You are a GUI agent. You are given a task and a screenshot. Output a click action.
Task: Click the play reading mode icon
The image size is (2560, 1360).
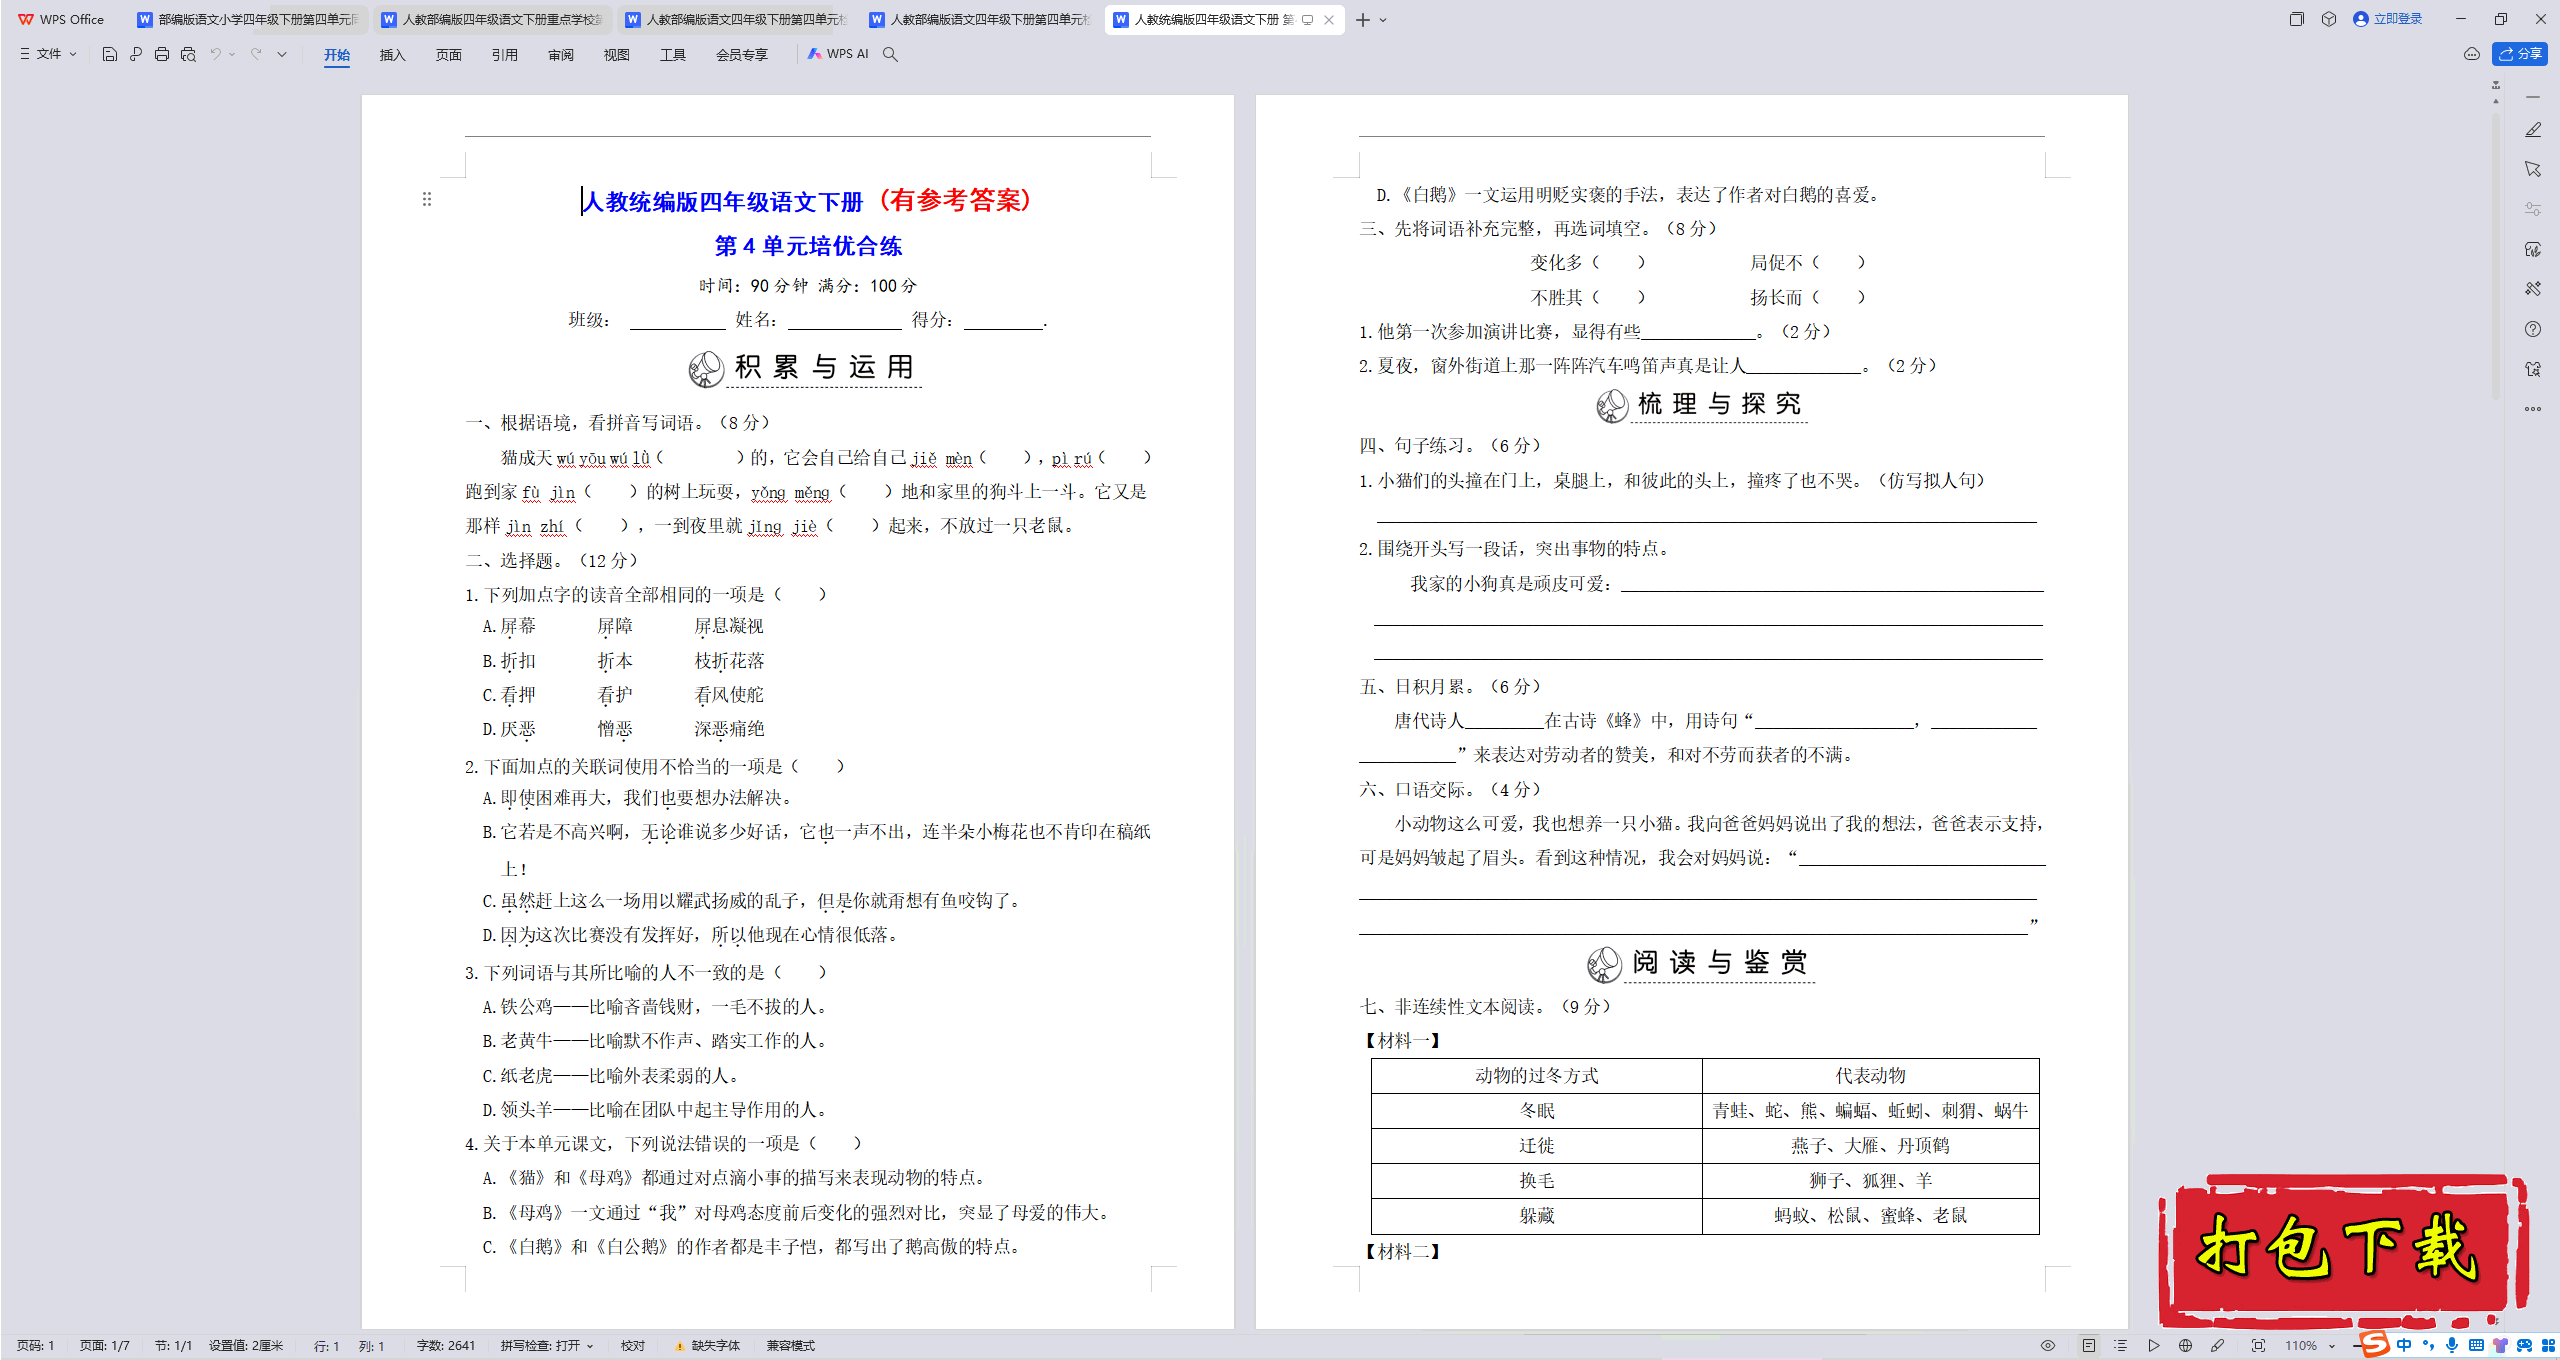click(x=2154, y=1346)
